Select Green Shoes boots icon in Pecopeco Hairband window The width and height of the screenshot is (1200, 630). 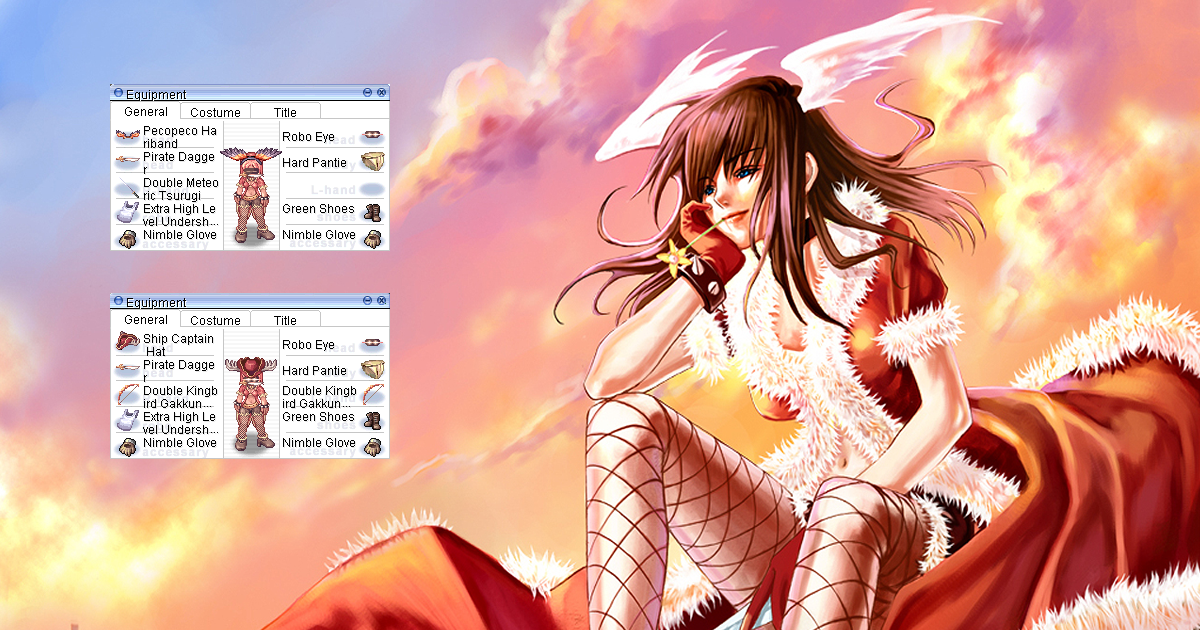(373, 212)
